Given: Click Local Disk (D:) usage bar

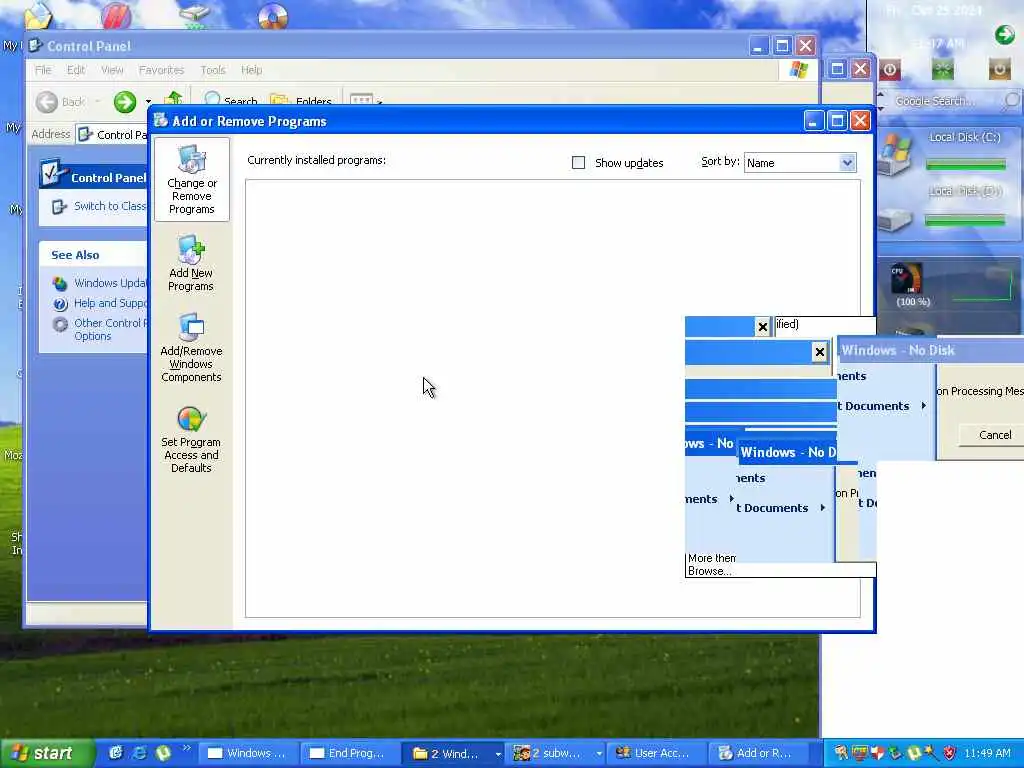Looking at the screenshot, I should [965, 221].
